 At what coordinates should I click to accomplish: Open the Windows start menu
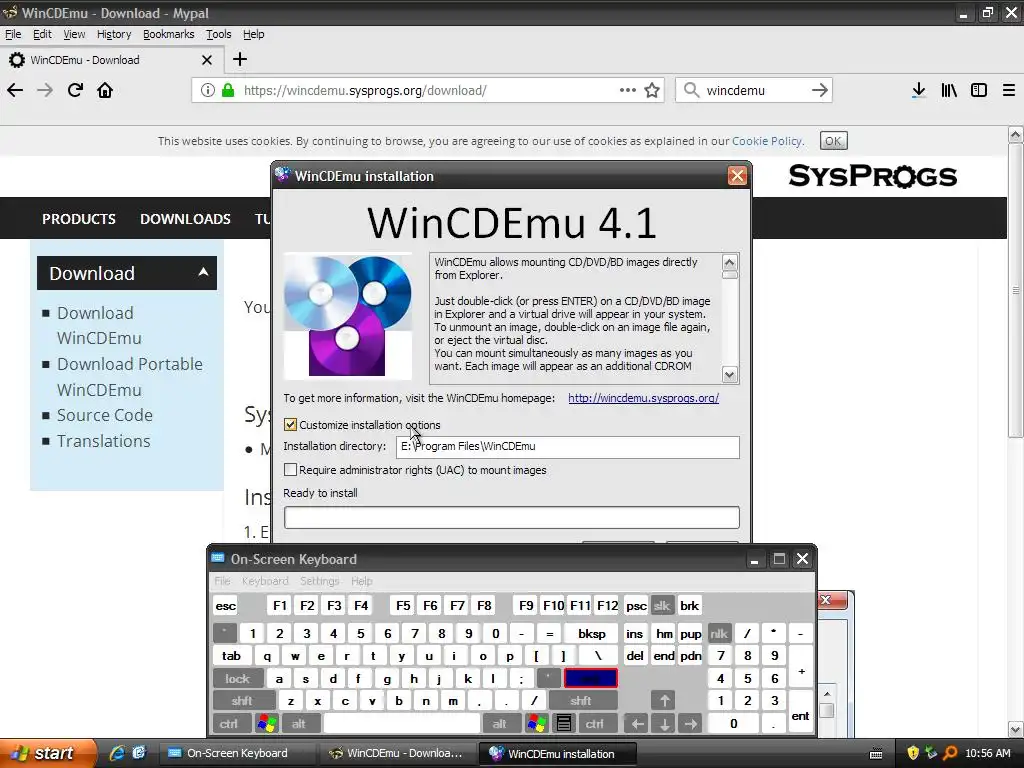[48, 753]
